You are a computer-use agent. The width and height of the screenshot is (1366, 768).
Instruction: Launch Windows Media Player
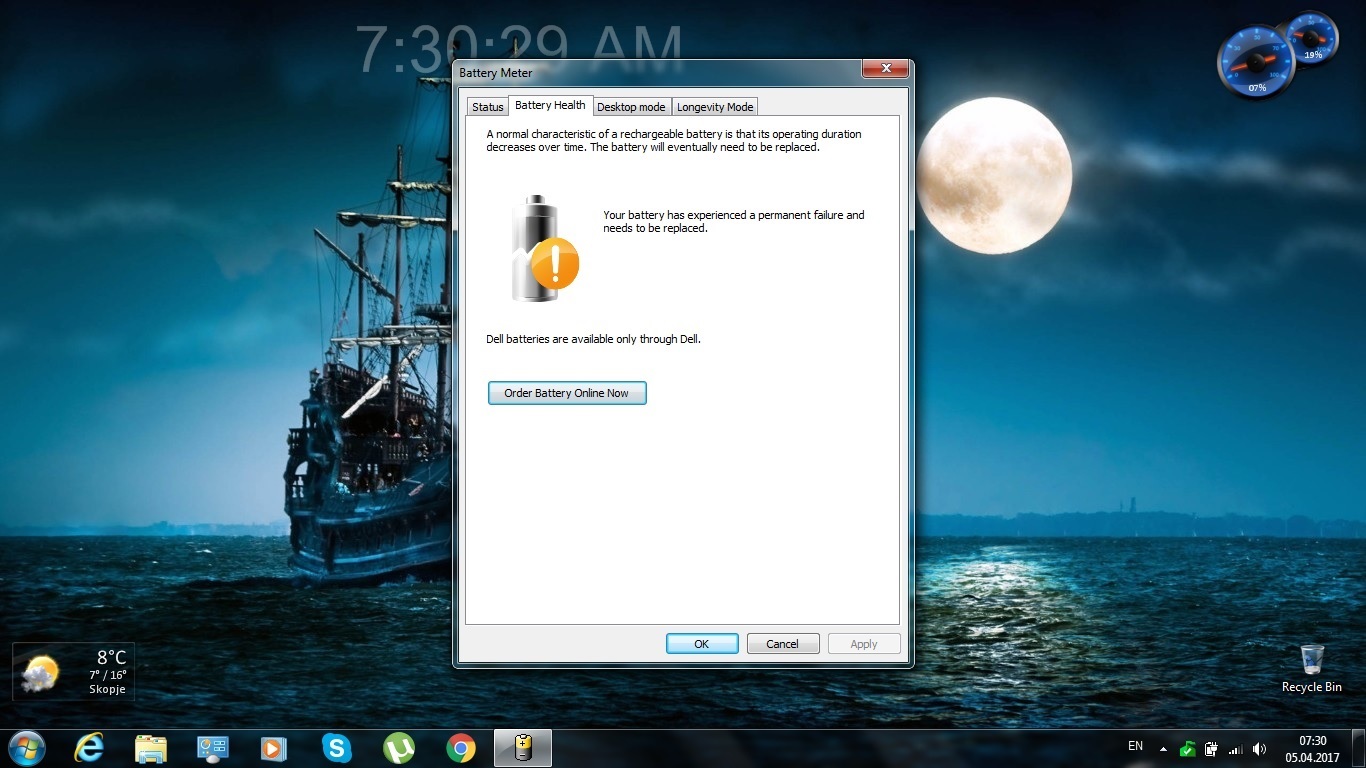click(274, 748)
